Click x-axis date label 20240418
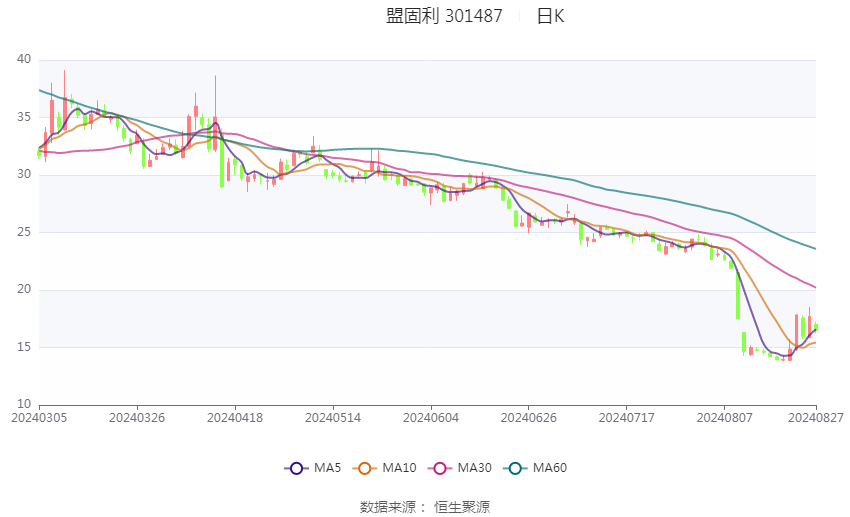The image size is (850, 517). (235, 418)
